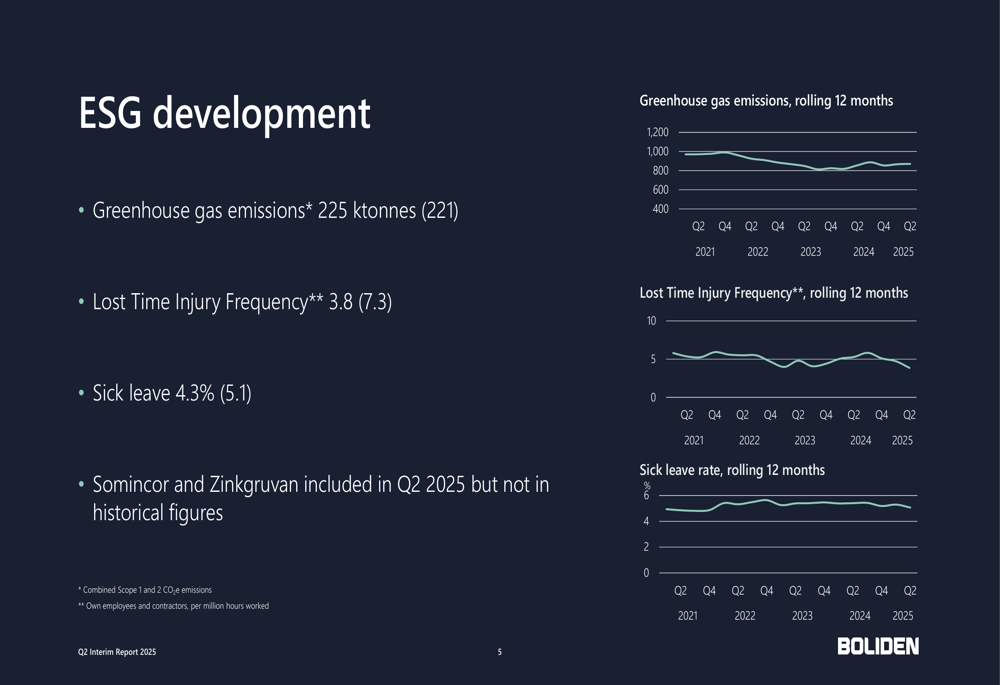Click the 'Combined Scope 1 and 2' footnote

[x=145, y=590]
